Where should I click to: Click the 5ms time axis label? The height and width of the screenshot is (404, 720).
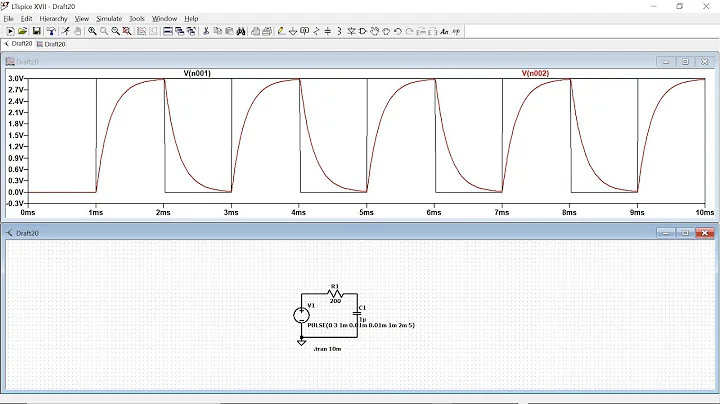pos(366,212)
